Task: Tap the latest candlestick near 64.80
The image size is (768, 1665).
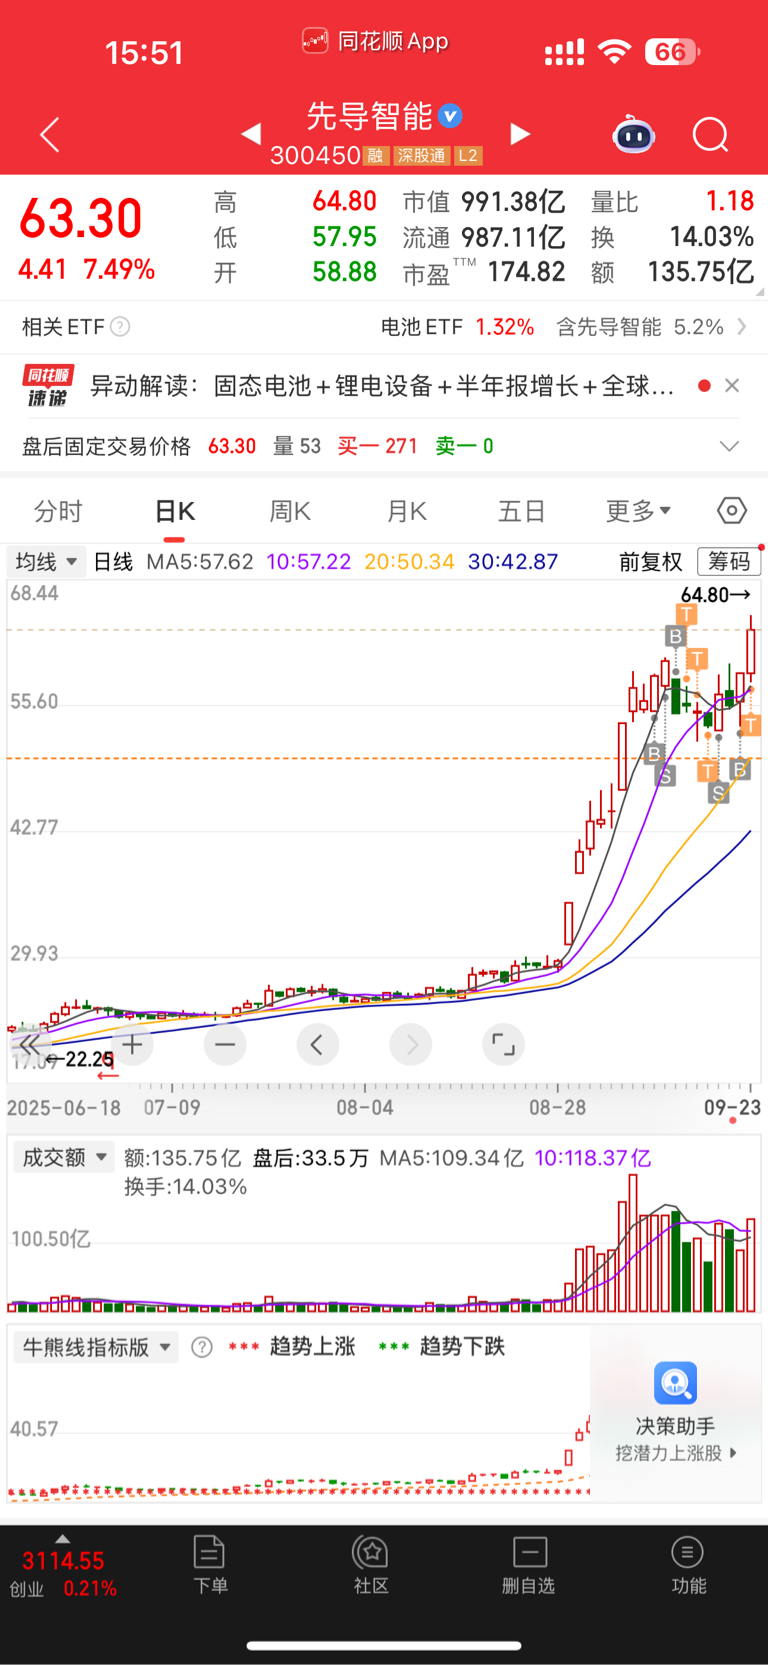Action: tap(751, 650)
